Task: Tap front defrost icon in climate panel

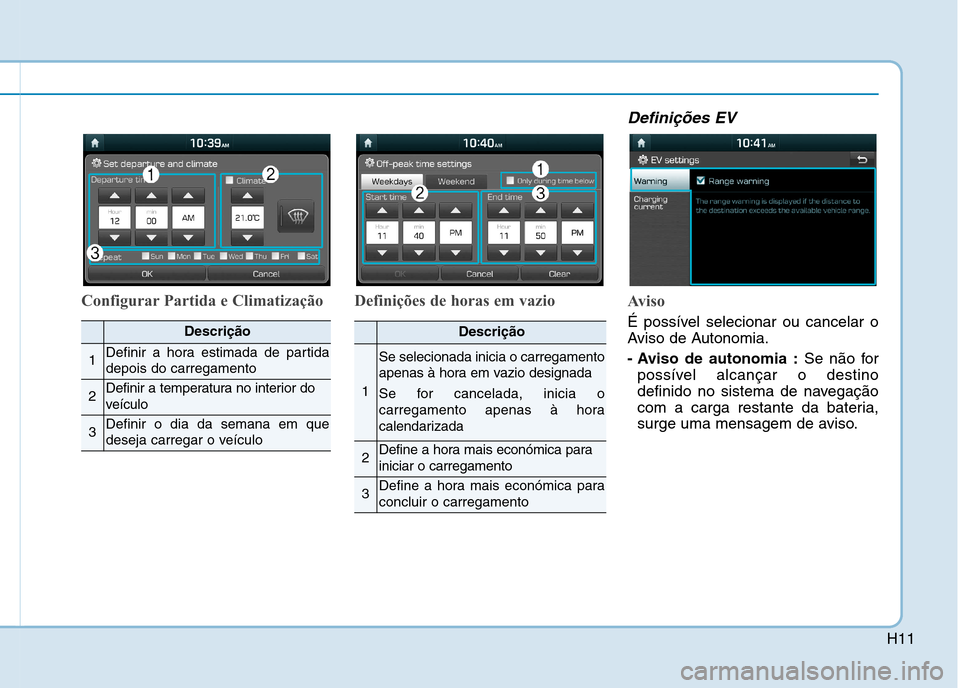Action: coord(297,216)
